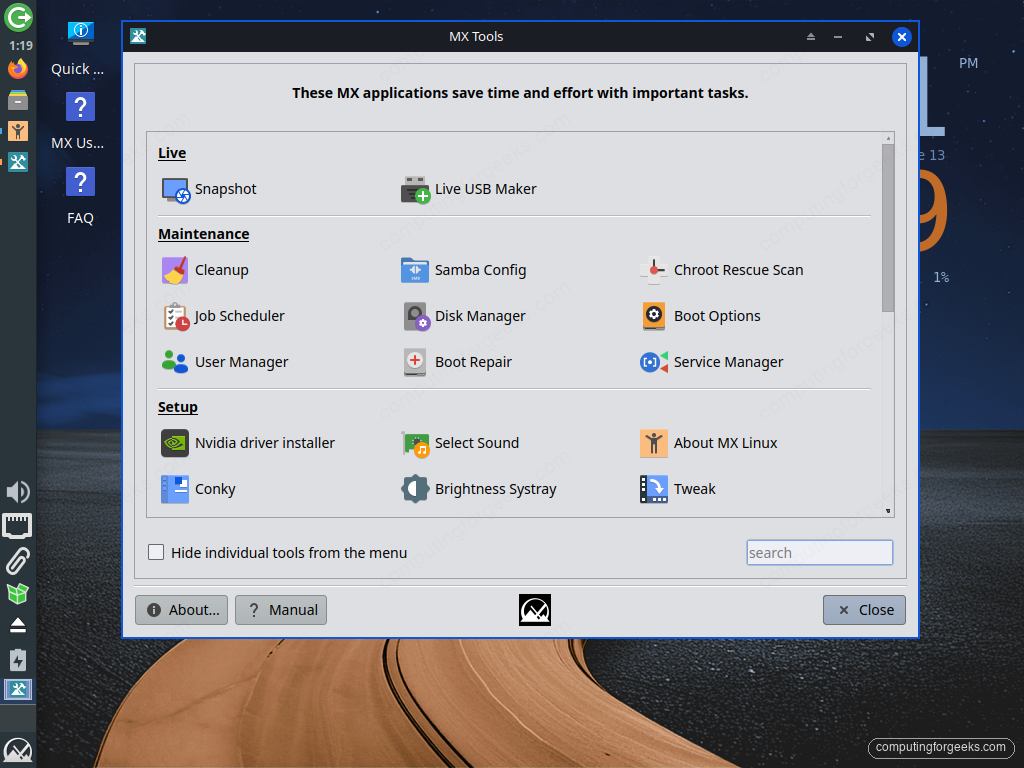Open Firefox from the side panel

click(18, 69)
